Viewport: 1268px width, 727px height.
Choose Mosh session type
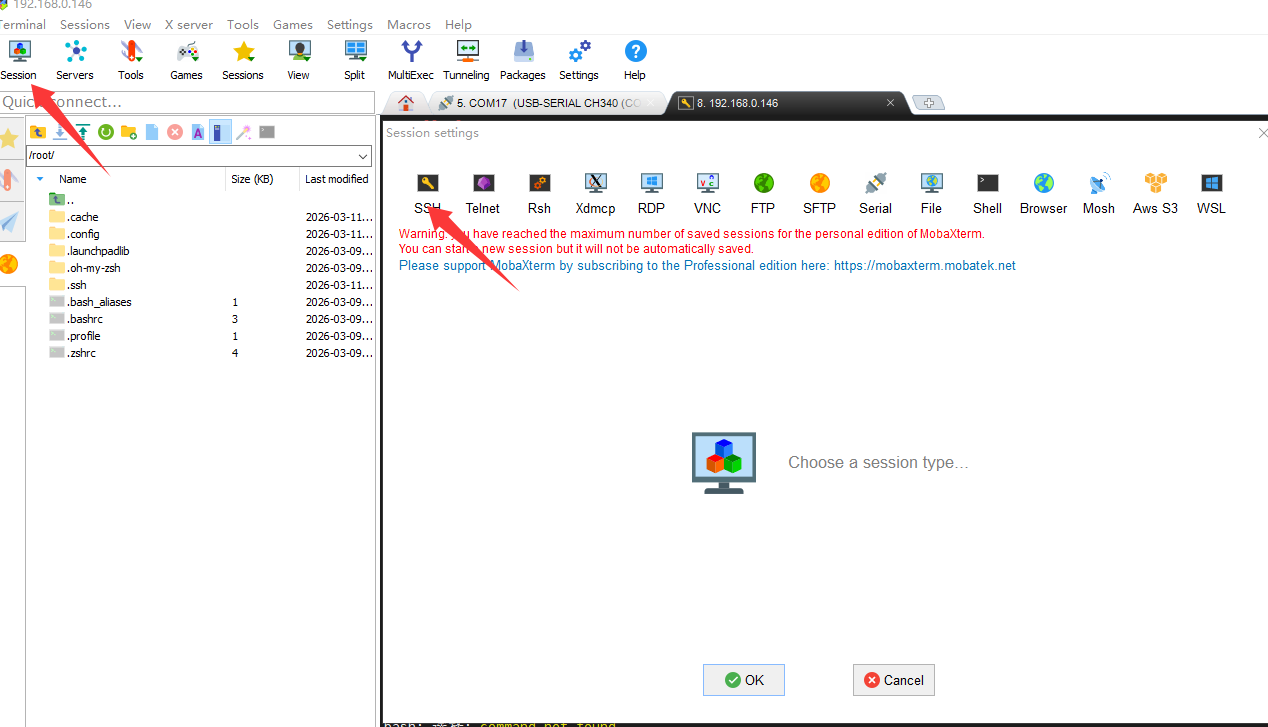pos(1099,194)
